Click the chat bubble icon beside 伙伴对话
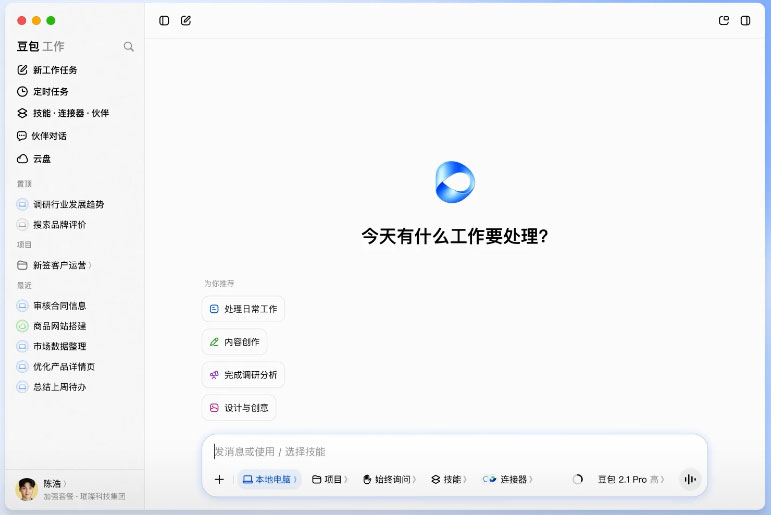771x515 pixels. pyautogui.click(x=22, y=136)
